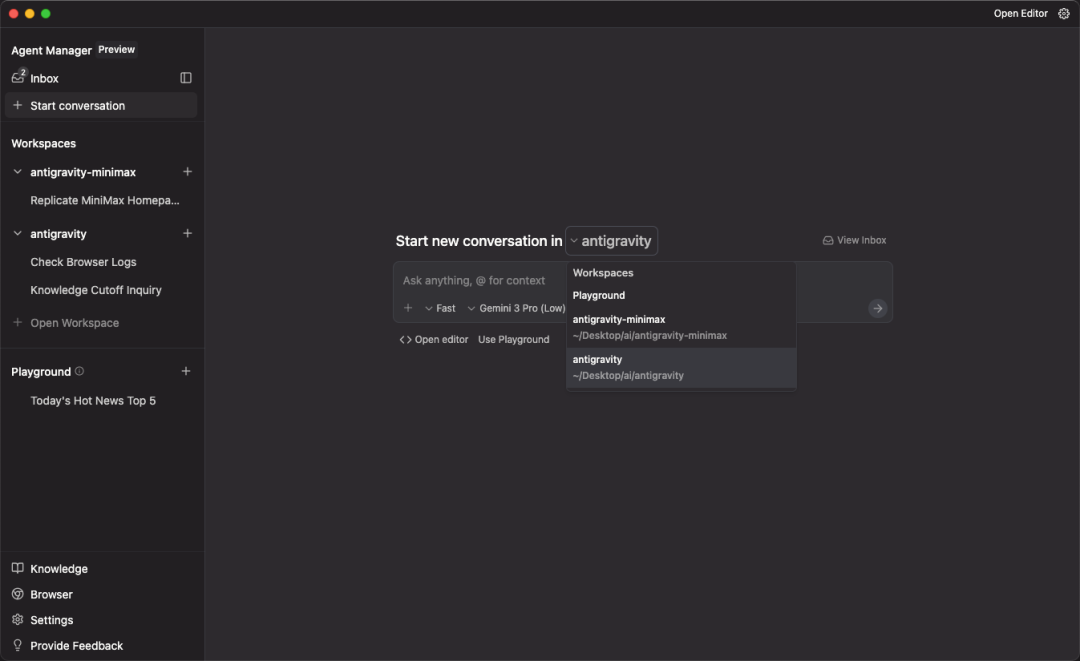Click the attachment plus icon in the prompt box
This screenshot has width=1080, height=661.
point(408,308)
